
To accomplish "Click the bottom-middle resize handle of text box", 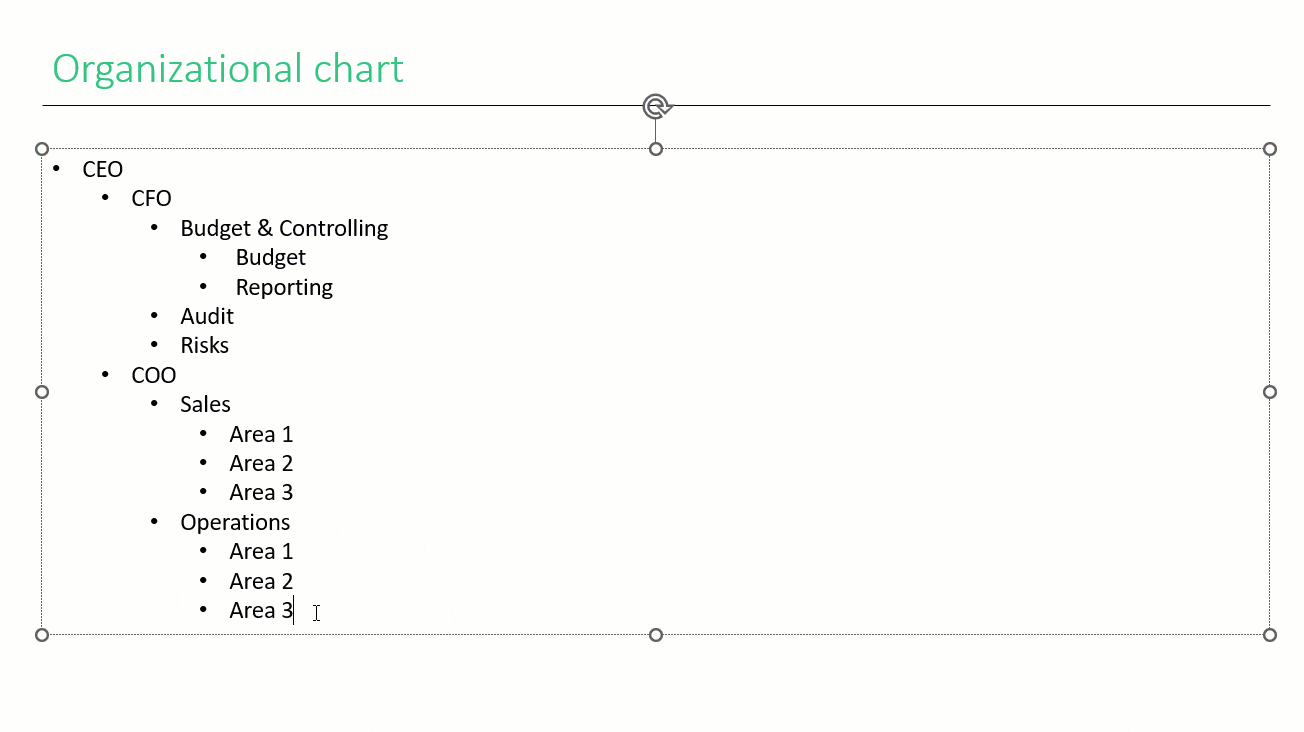I will 656,635.
